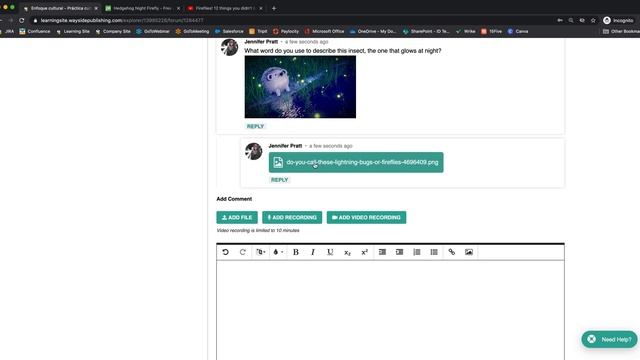
Task: Click the Redo icon in editor toolbar
Action: point(242,252)
